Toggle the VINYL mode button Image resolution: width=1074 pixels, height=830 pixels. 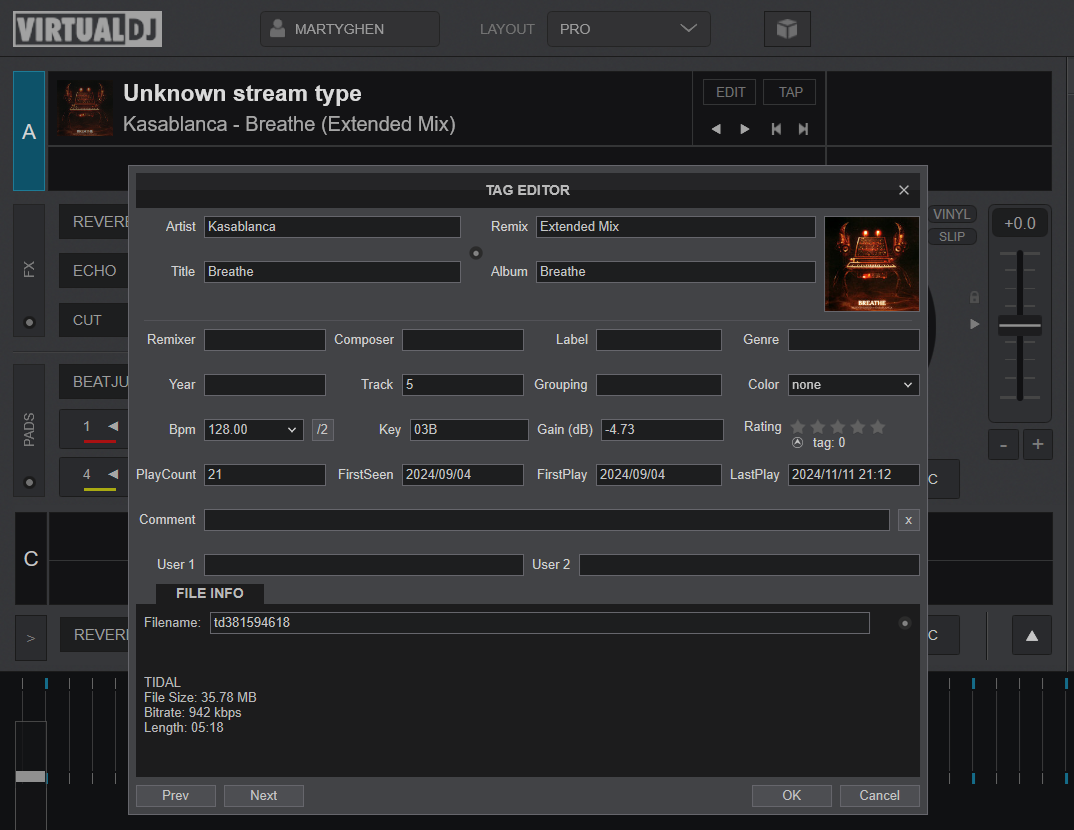pos(952,214)
